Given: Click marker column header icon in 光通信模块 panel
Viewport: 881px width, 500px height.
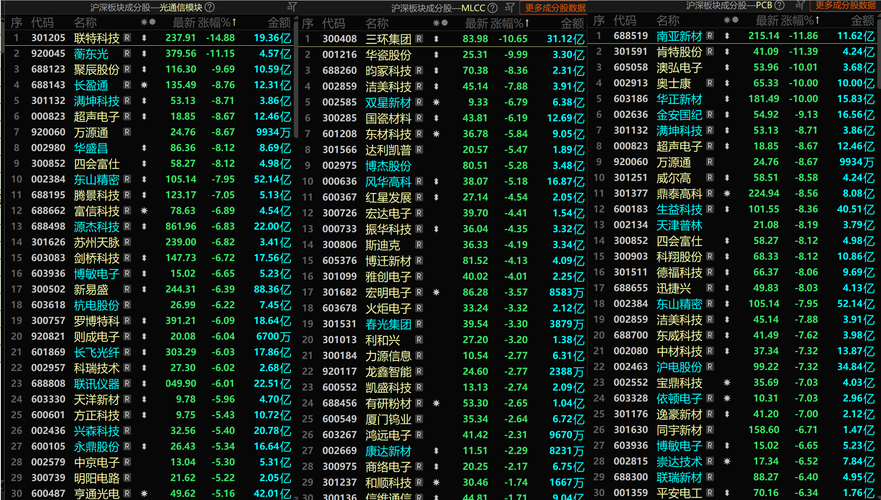Looking at the screenshot, I should point(148,22).
